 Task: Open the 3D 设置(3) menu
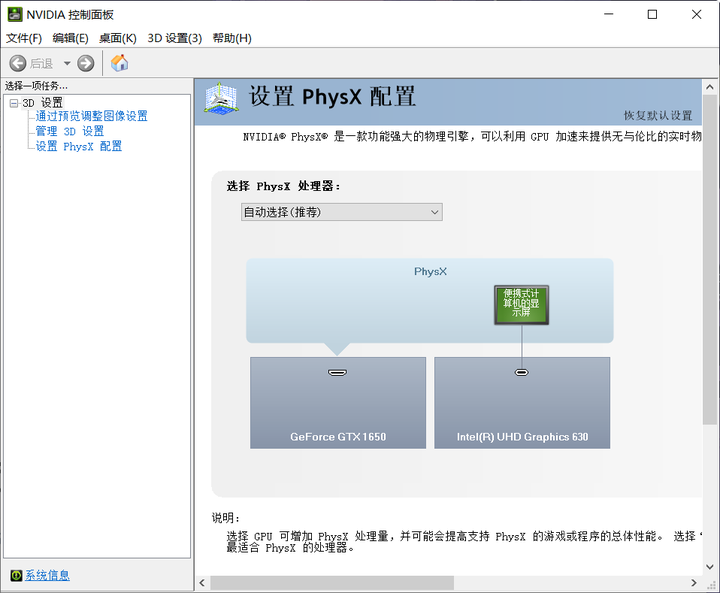click(174, 38)
